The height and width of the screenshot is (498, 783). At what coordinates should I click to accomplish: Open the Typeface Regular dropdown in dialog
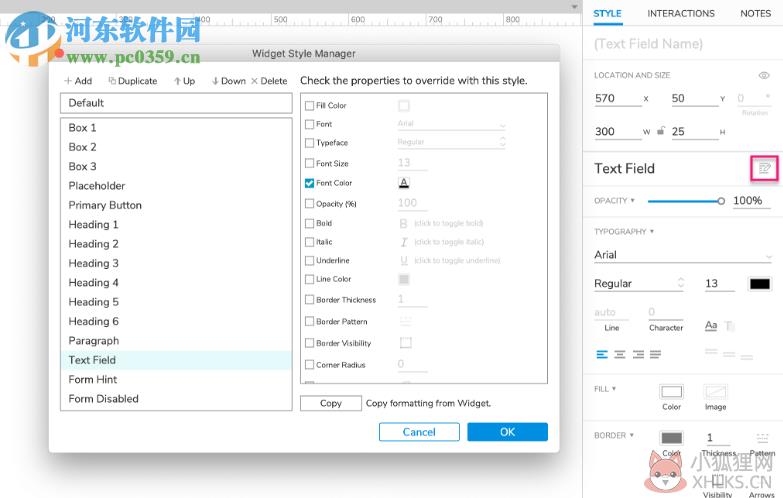click(x=452, y=142)
